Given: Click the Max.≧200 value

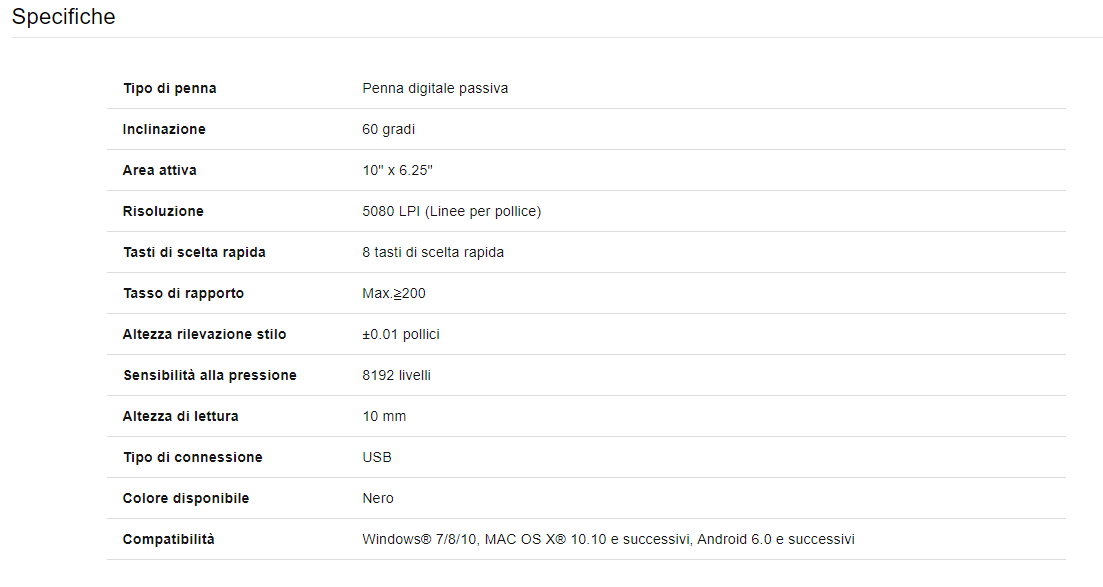Looking at the screenshot, I should coord(394,293).
